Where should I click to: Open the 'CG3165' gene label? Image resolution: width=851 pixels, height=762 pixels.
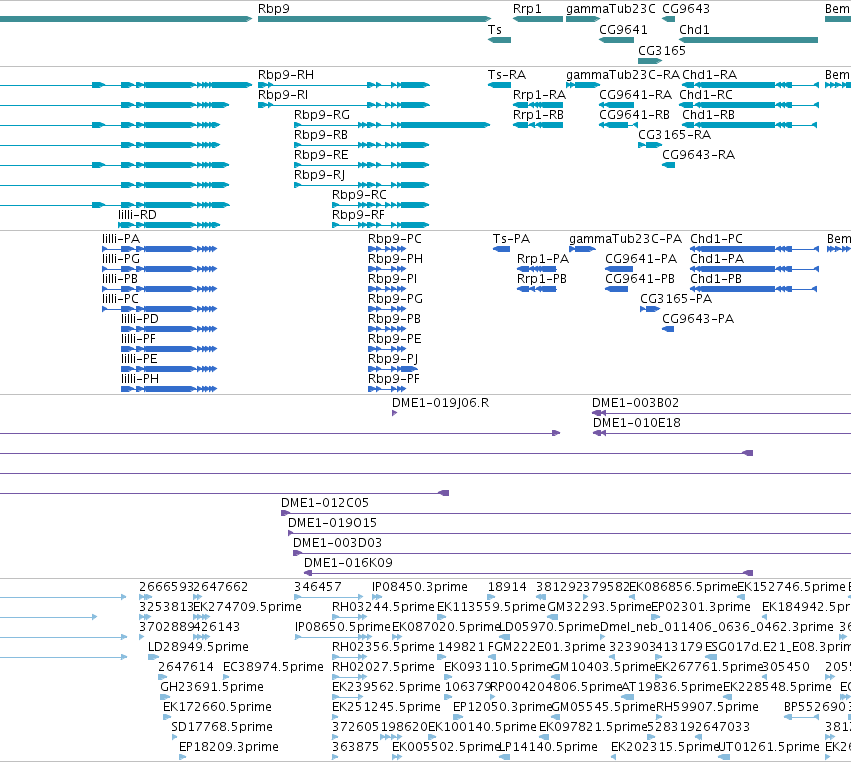coord(662,50)
